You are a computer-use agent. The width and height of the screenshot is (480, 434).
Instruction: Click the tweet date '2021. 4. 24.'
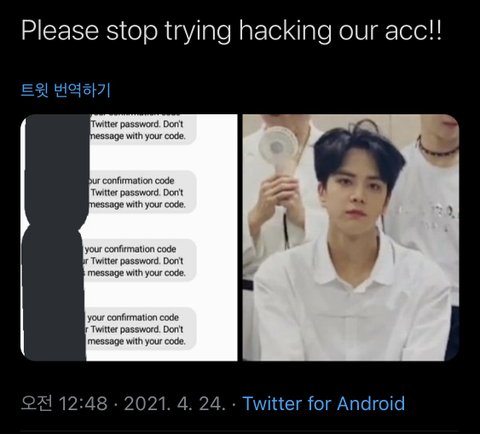[175, 403]
